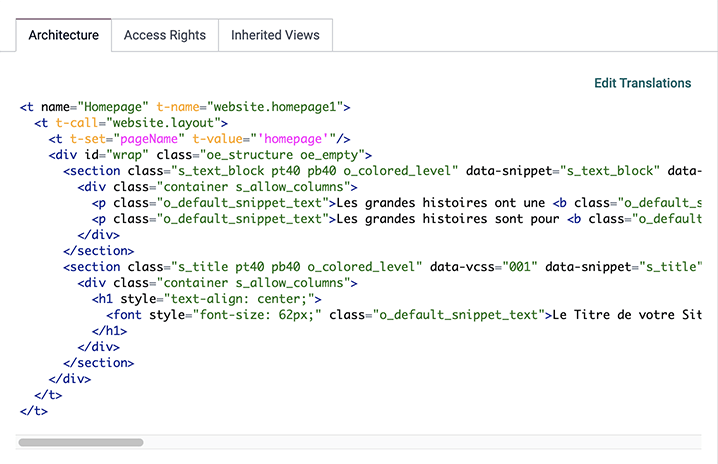The height and width of the screenshot is (464, 718).
Task: Switch to the Architecture tab
Action: tap(64, 35)
